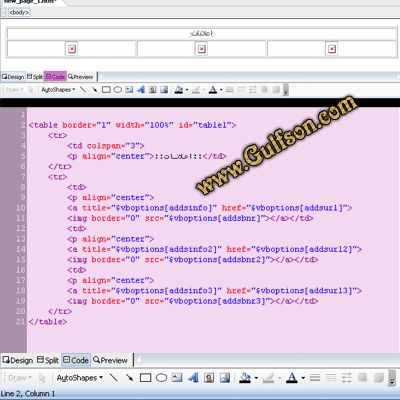
Task: Click the code line '<table border="1" width="100%"'
Action: [132, 125]
